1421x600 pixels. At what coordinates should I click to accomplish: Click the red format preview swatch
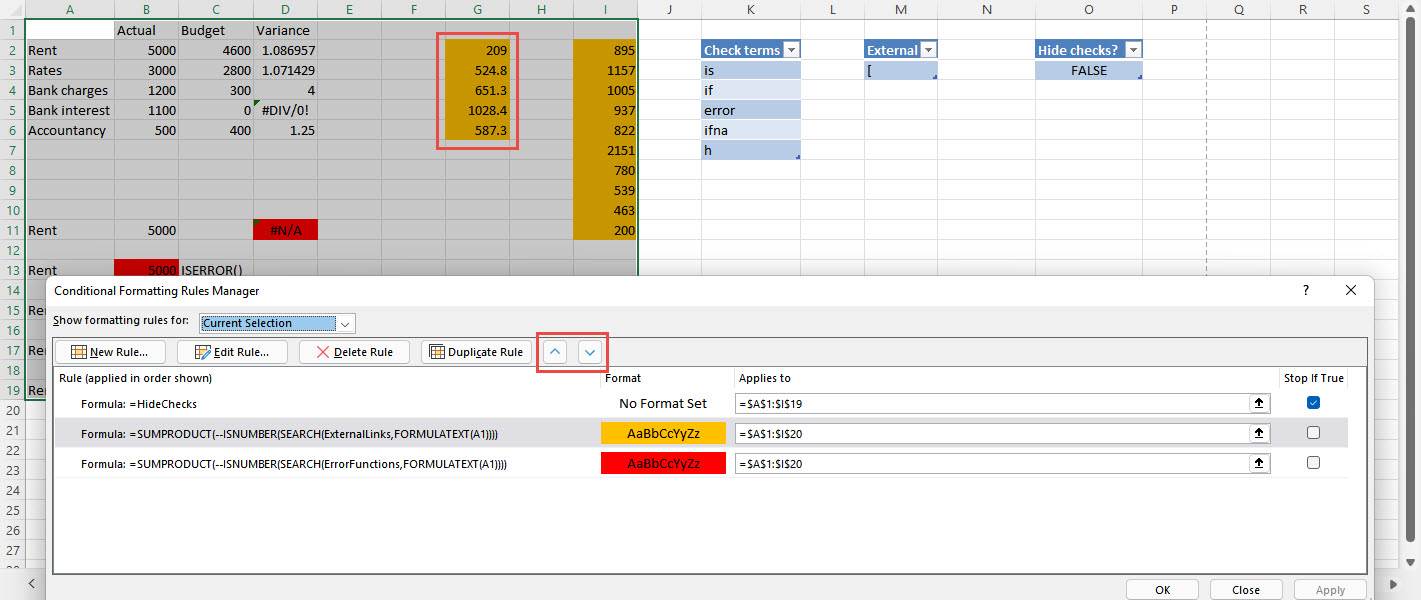[x=663, y=464]
